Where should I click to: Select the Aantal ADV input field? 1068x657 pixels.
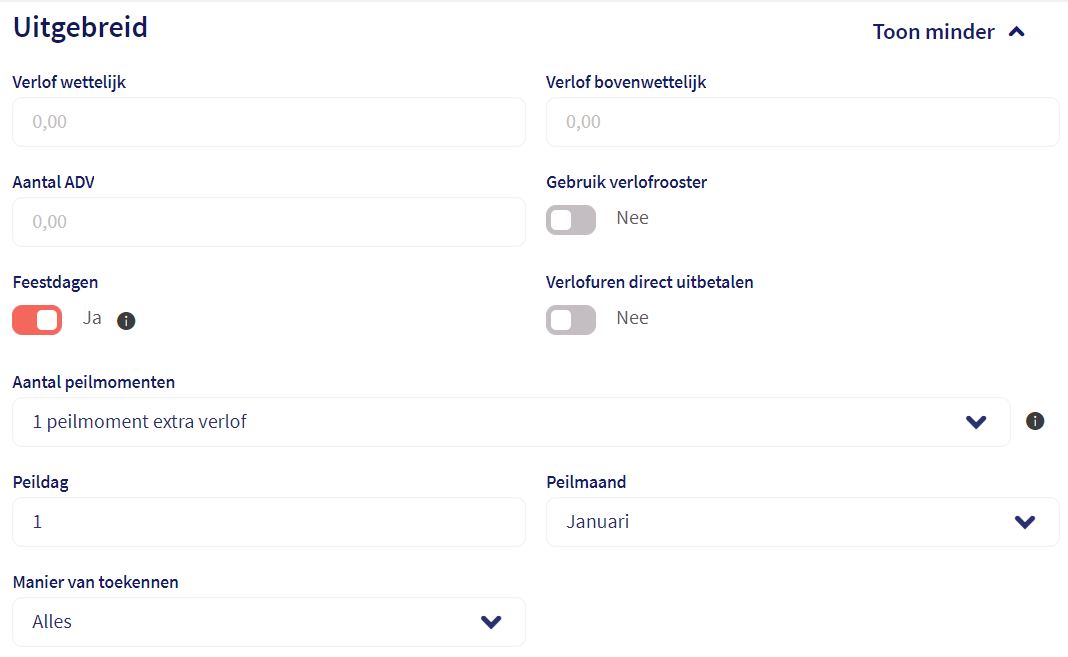(x=268, y=222)
